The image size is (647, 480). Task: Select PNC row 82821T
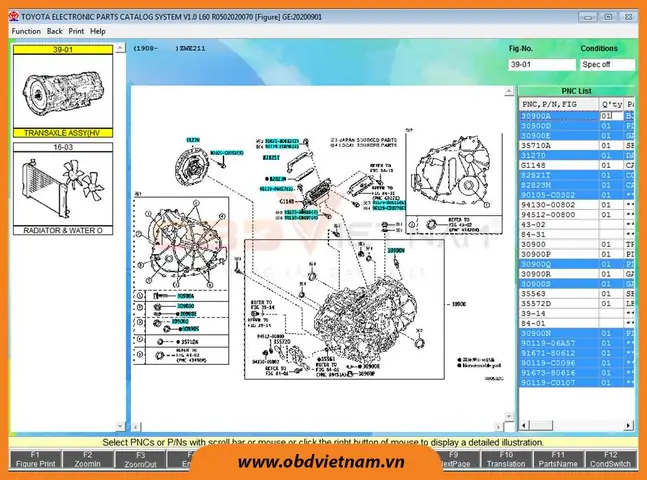pos(577,175)
